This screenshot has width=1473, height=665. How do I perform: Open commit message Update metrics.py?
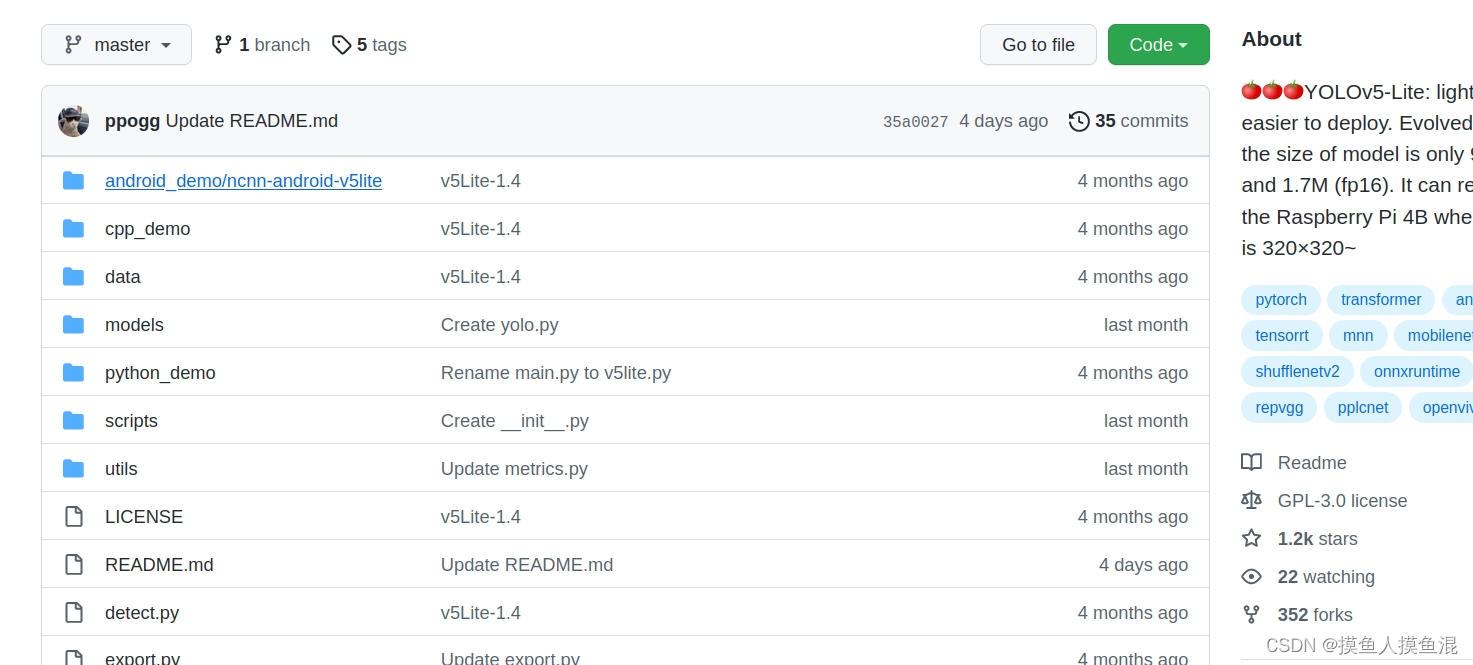coord(514,469)
